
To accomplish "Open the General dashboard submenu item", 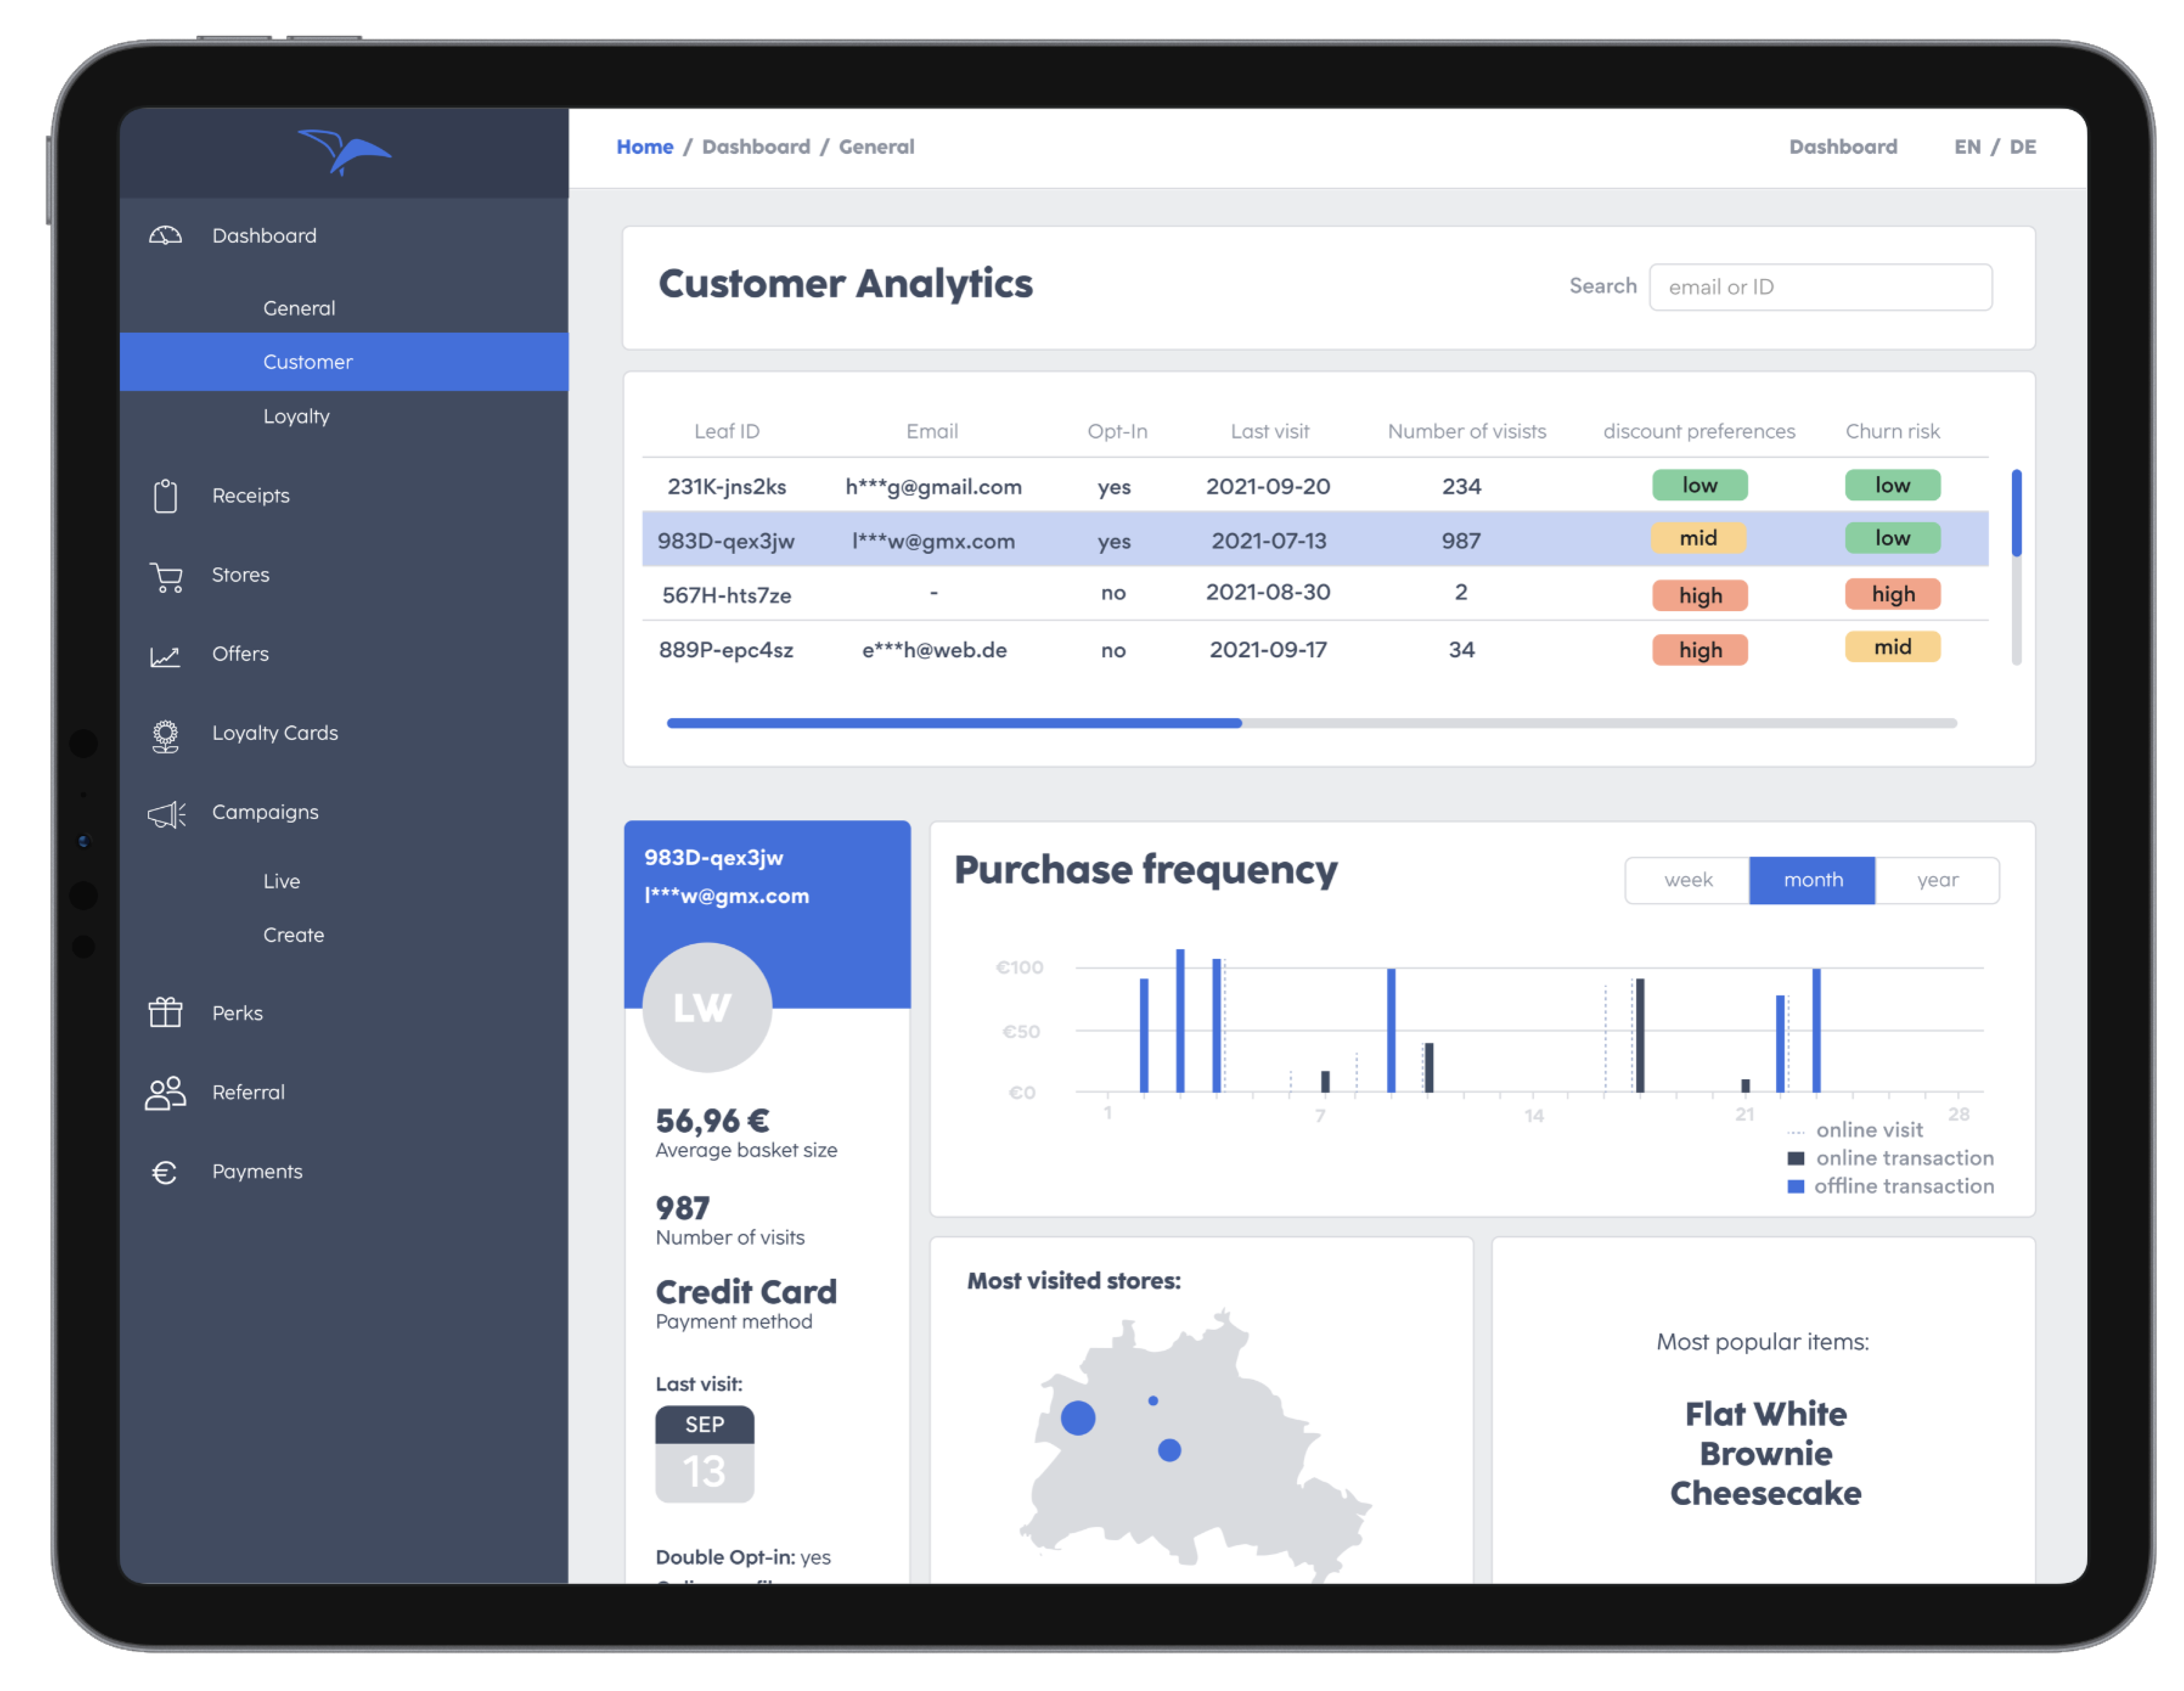I will pyautogui.click(x=299, y=308).
